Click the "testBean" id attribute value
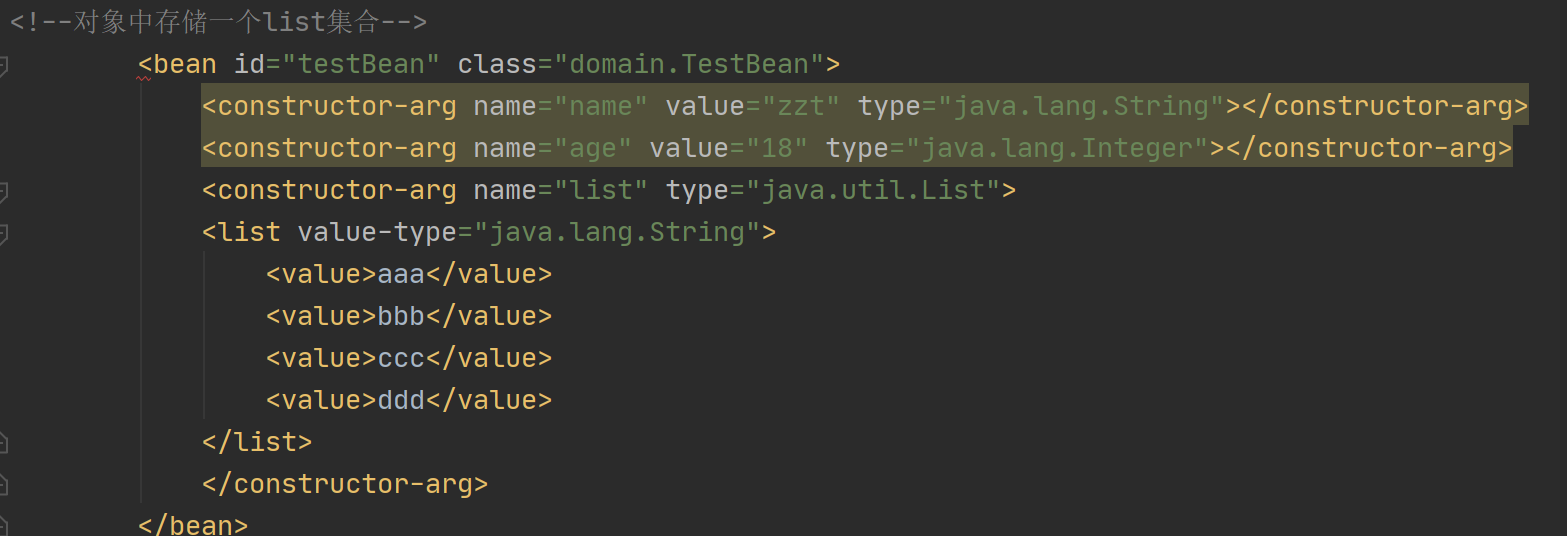 pyautogui.click(x=362, y=65)
